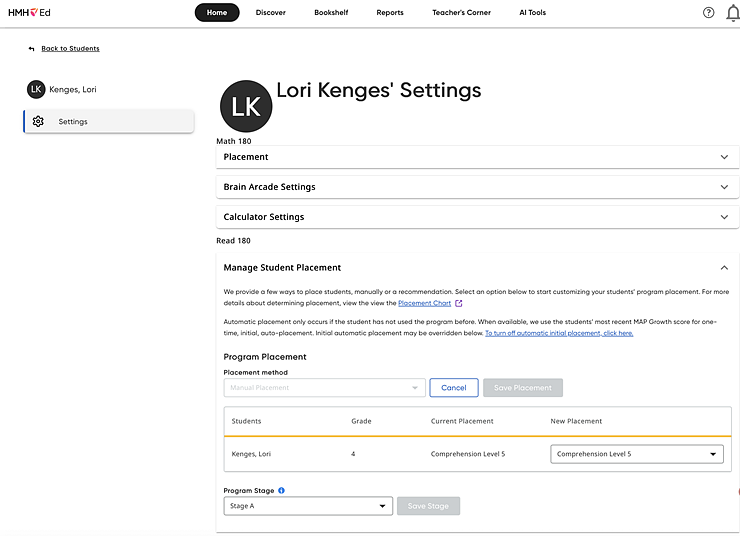This screenshot has width=740, height=536.
Task: Open the help question mark icon
Action: pos(708,13)
